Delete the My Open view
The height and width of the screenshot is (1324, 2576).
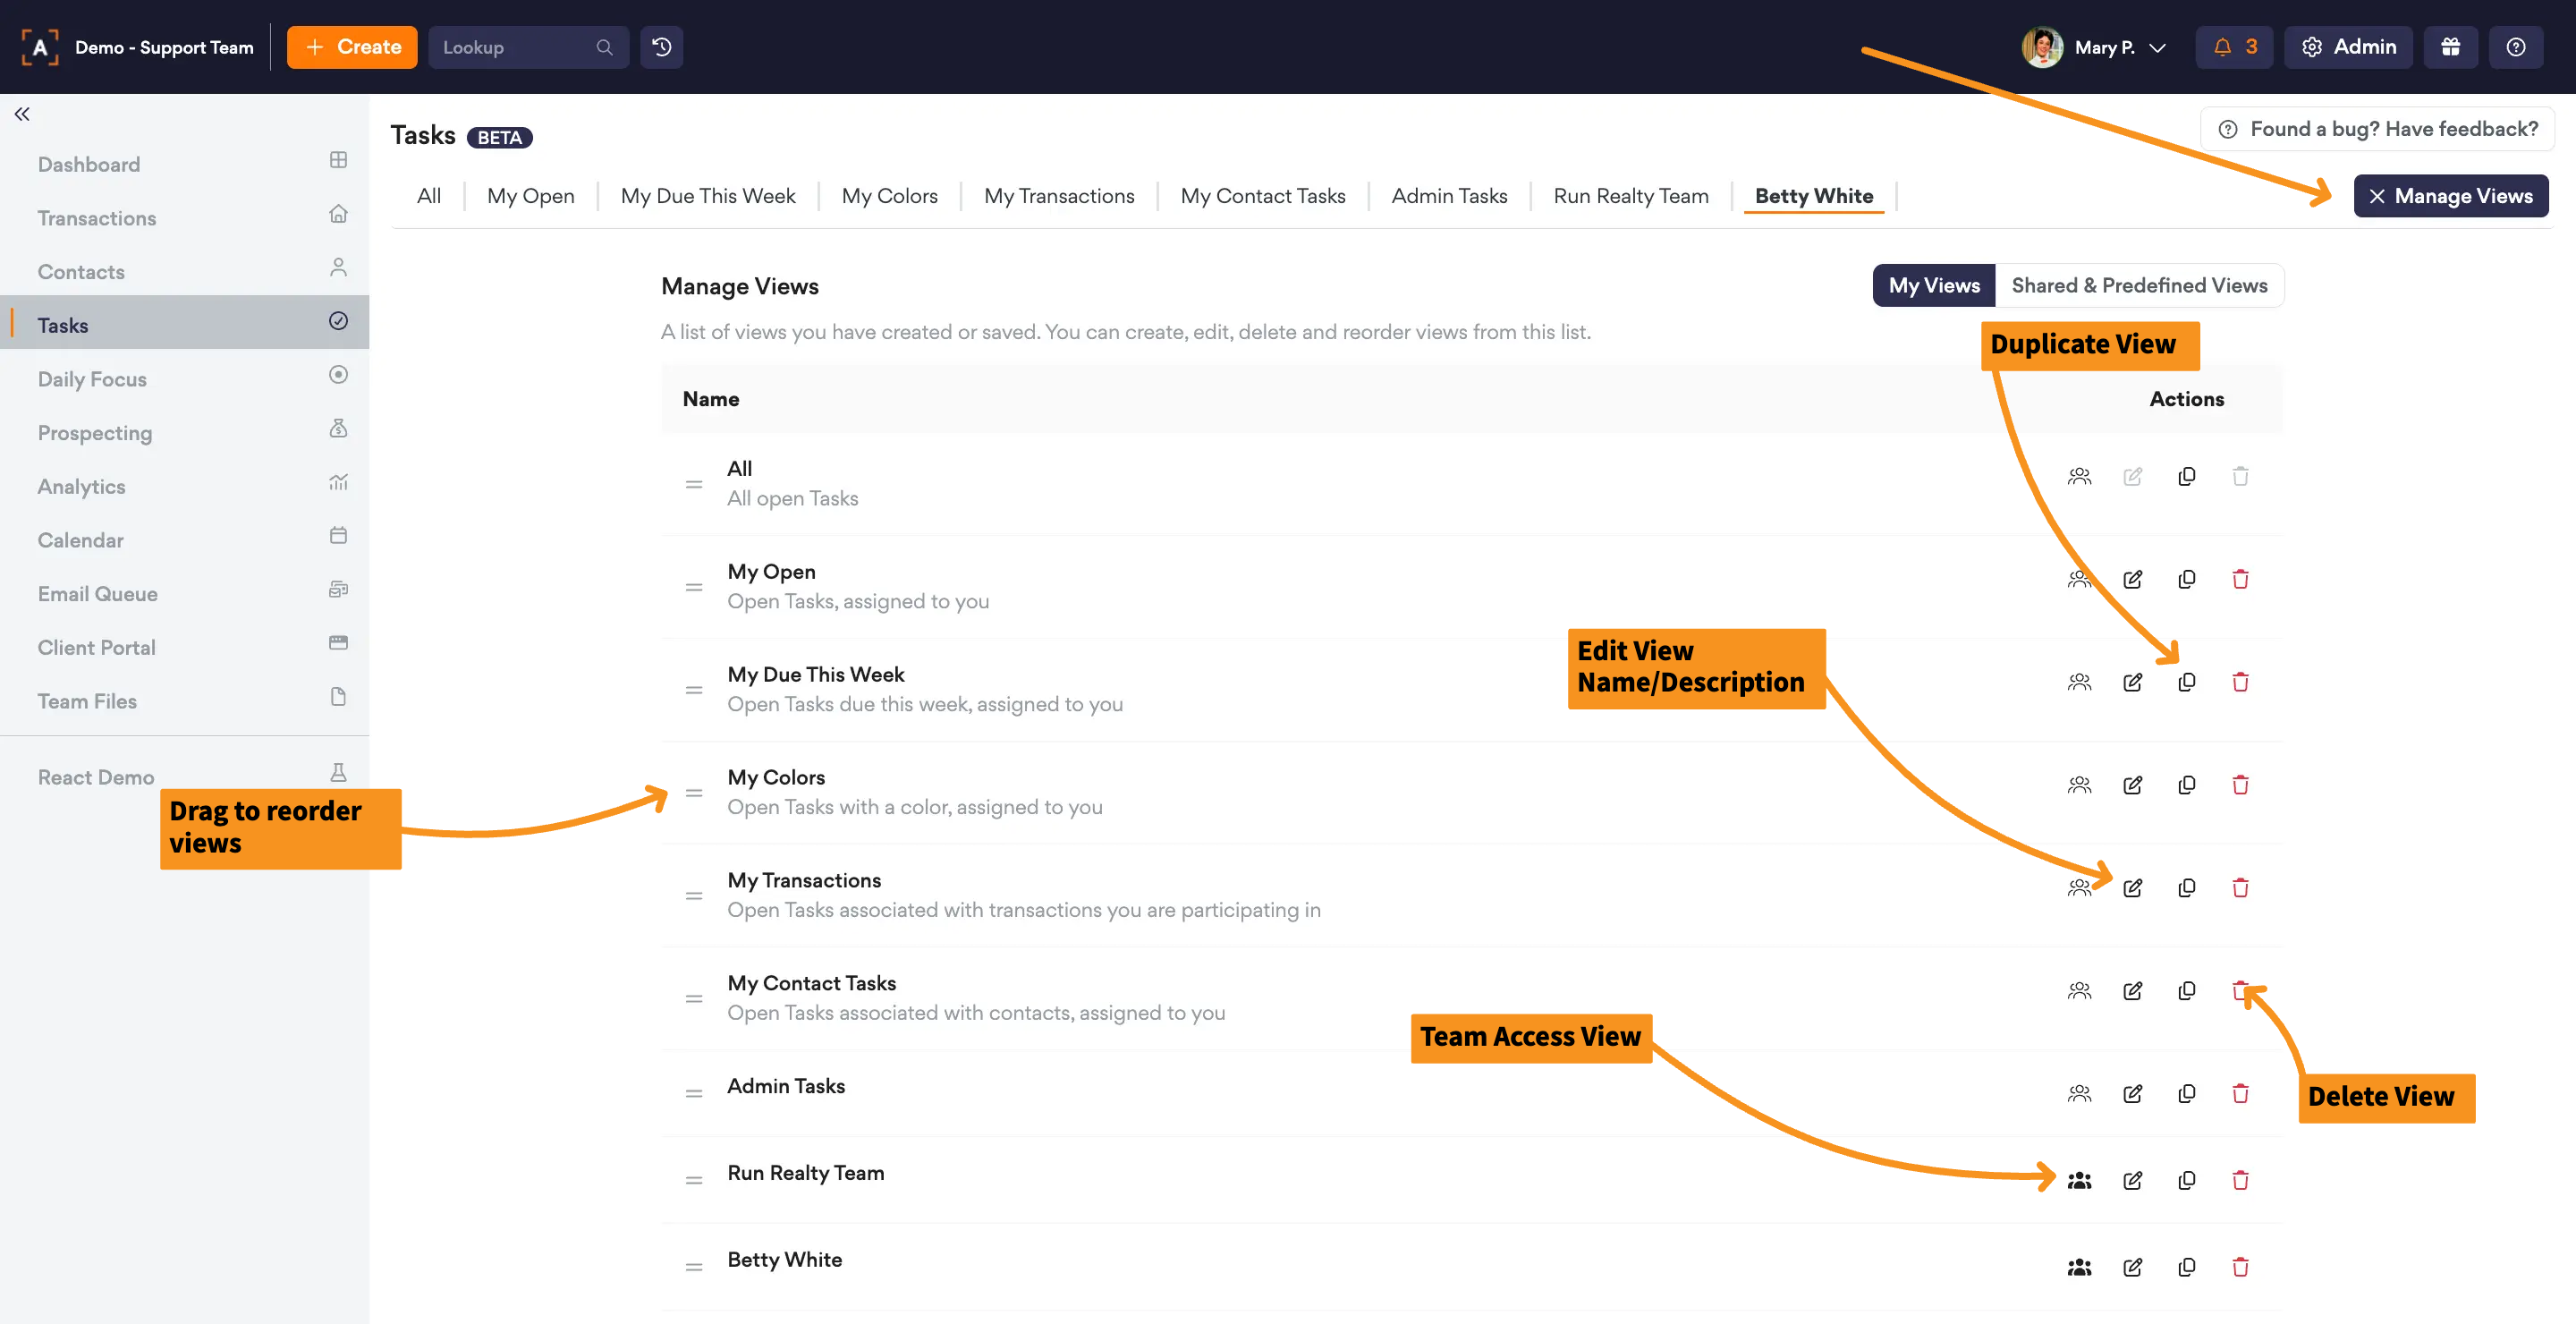[2239, 579]
